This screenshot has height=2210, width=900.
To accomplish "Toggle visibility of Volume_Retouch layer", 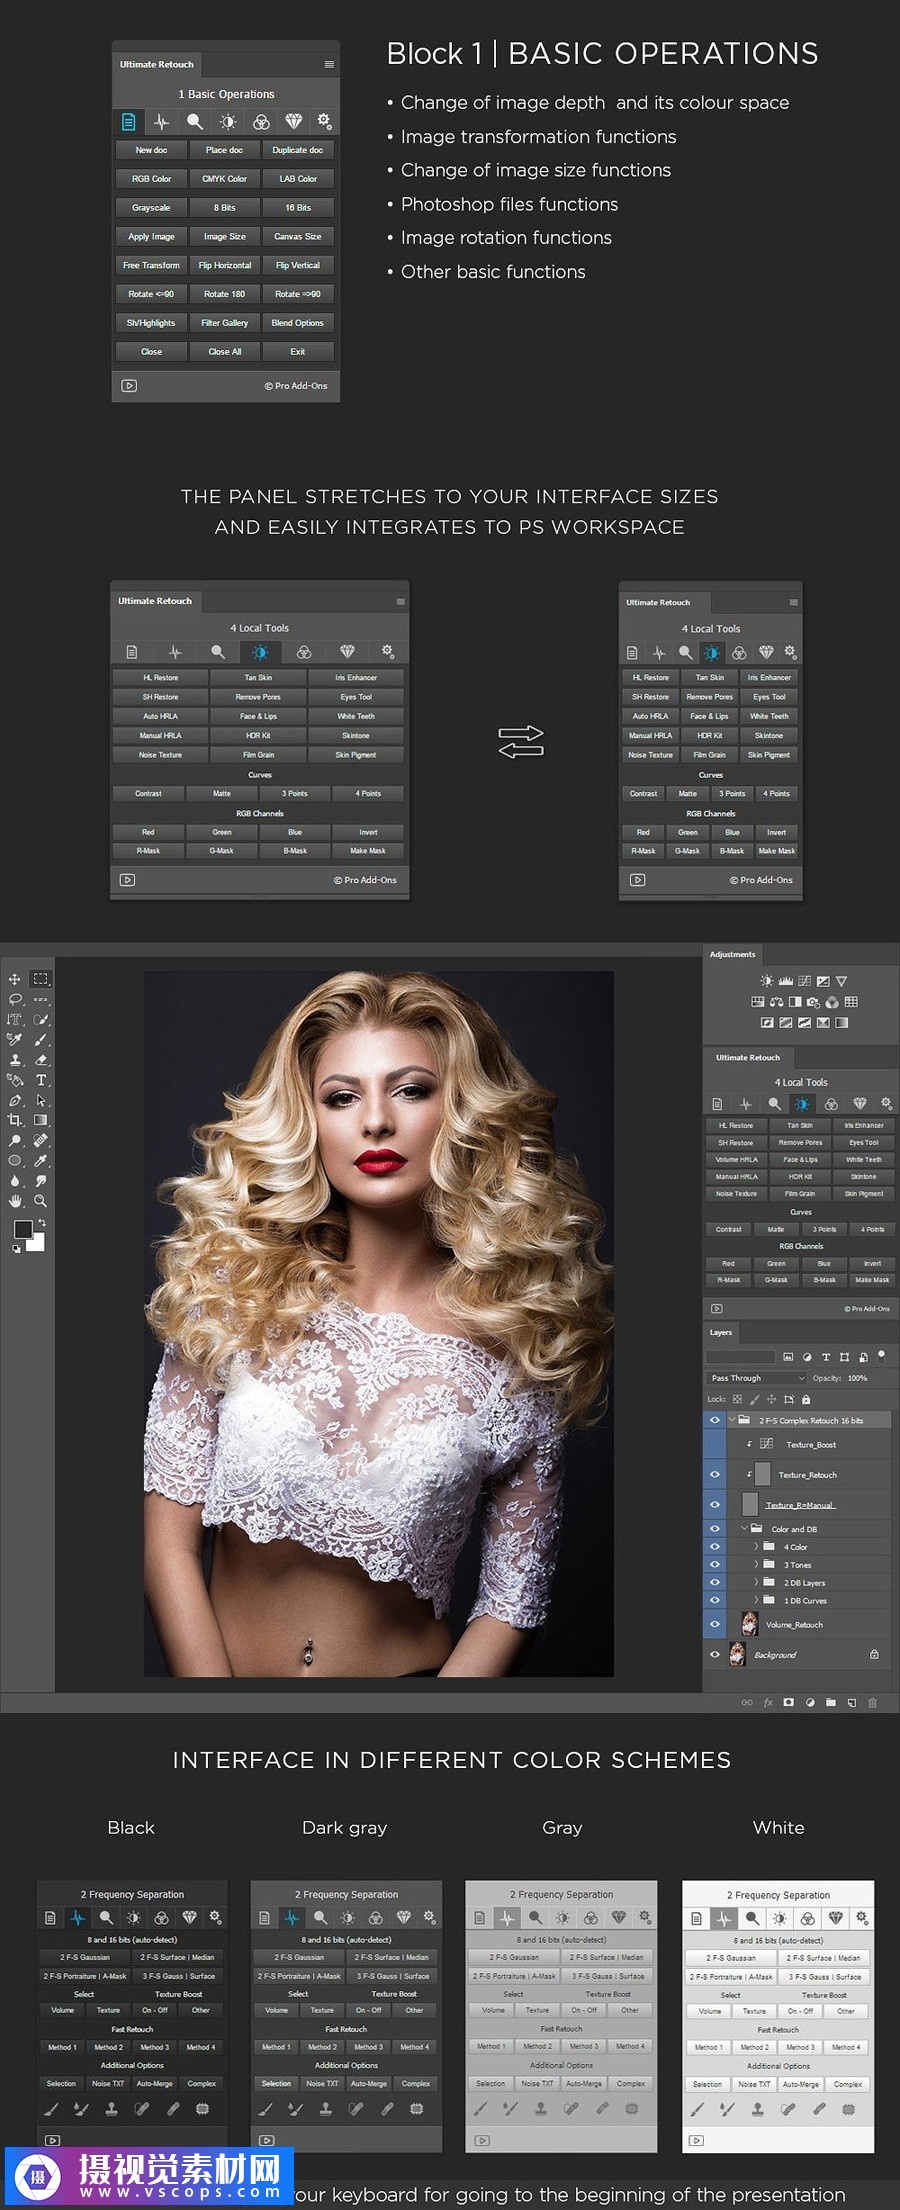I will pyautogui.click(x=715, y=1624).
